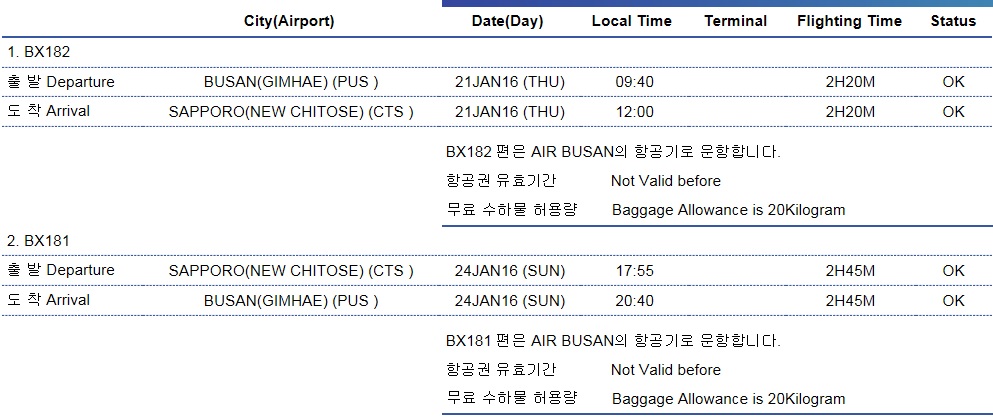This screenshot has height=417, width=993.
Task: Click flight number 2. BX181
Action: [39, 241]
